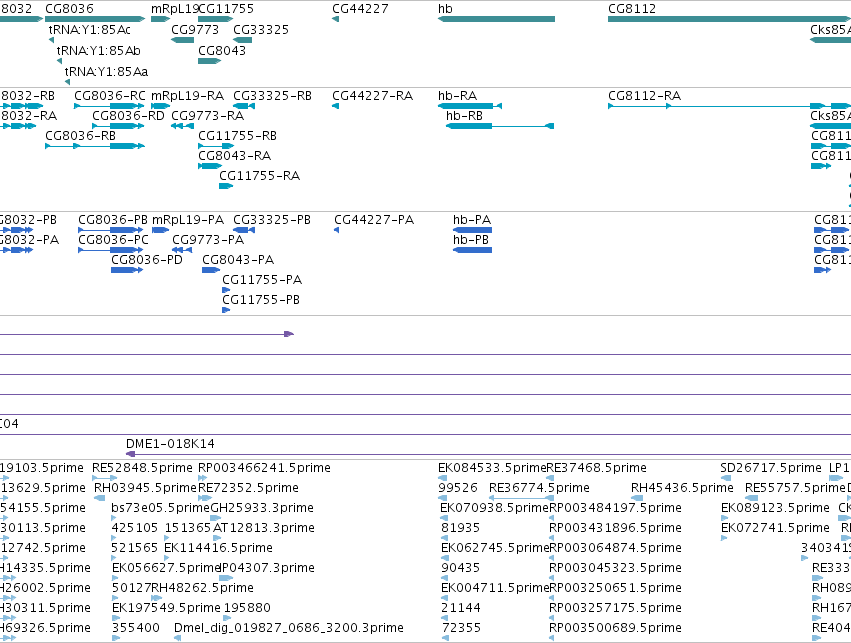Select RE55757.5prime EST label
The height and width of the screenshot is (643, 851).
796,488
